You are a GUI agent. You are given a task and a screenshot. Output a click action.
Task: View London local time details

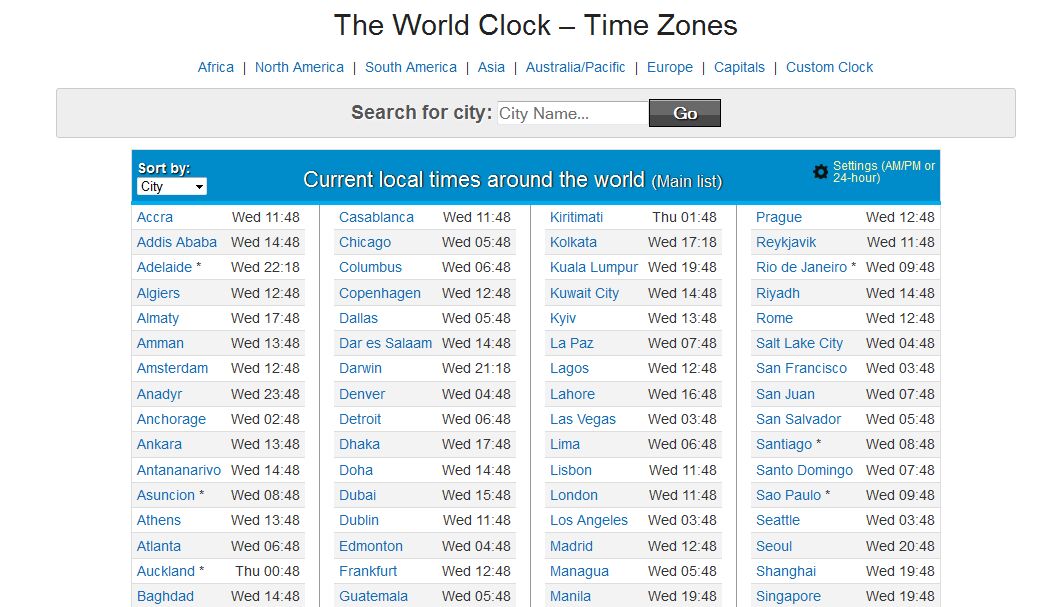pos(574,495)
